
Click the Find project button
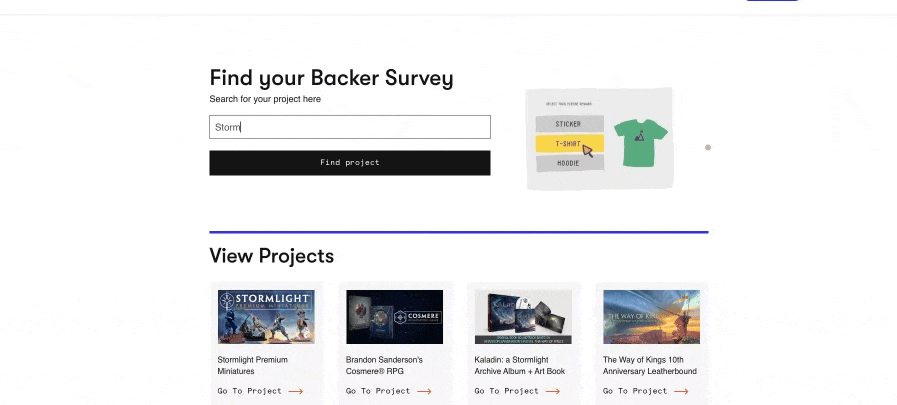(x=350, y=162)
